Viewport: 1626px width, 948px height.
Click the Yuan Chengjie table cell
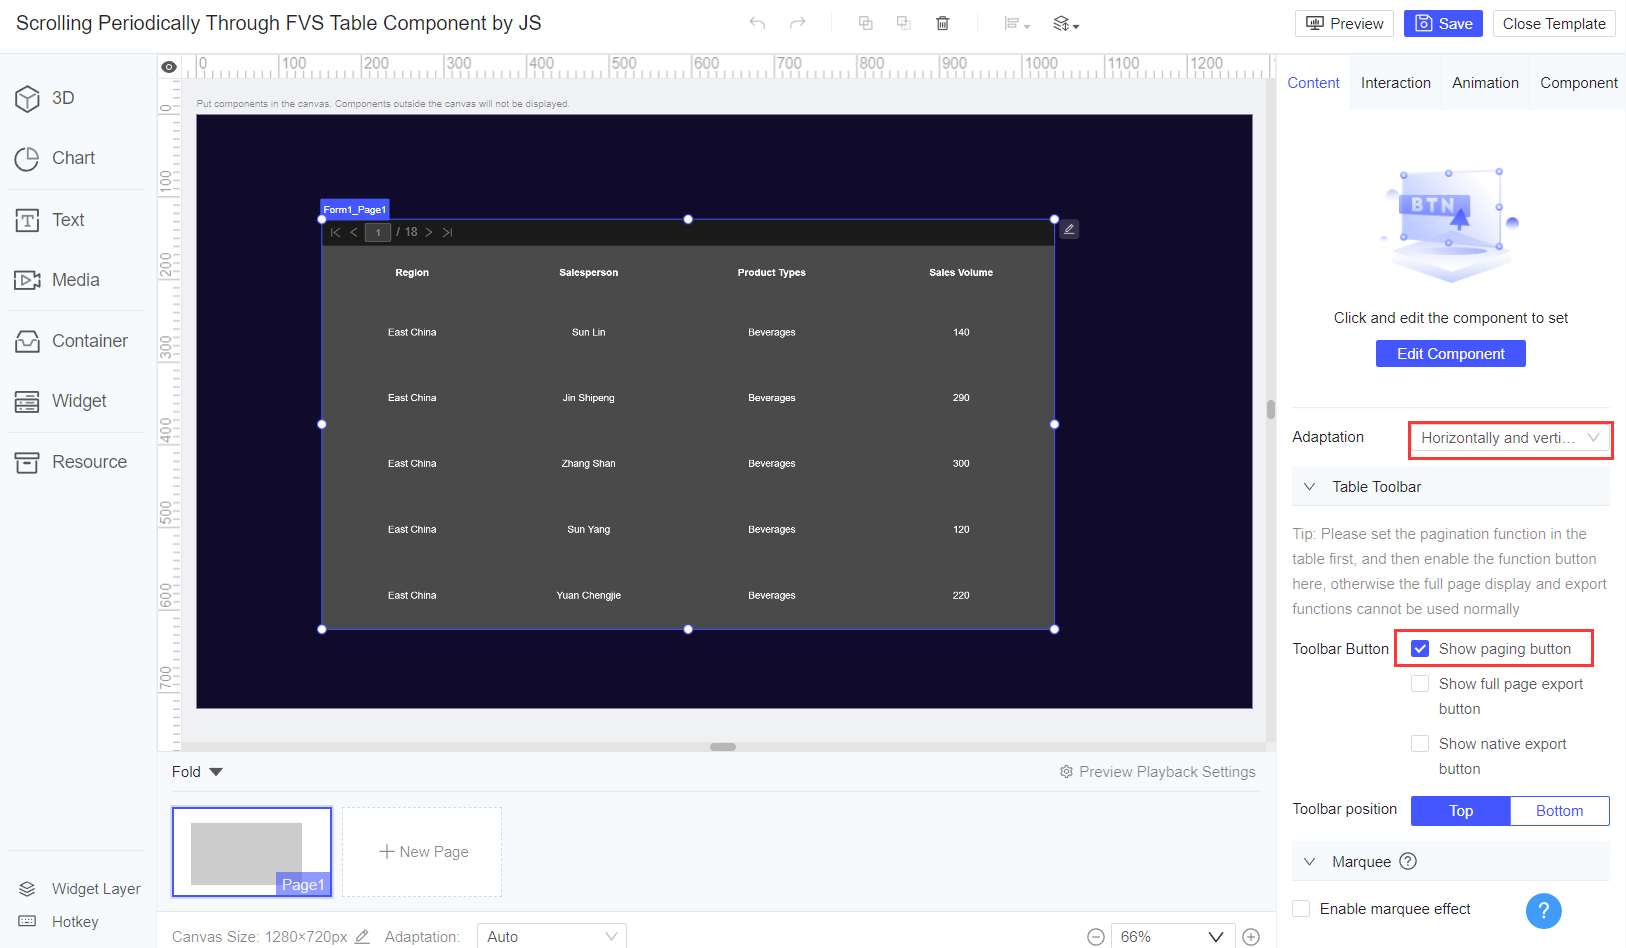(x=589, y=595)
